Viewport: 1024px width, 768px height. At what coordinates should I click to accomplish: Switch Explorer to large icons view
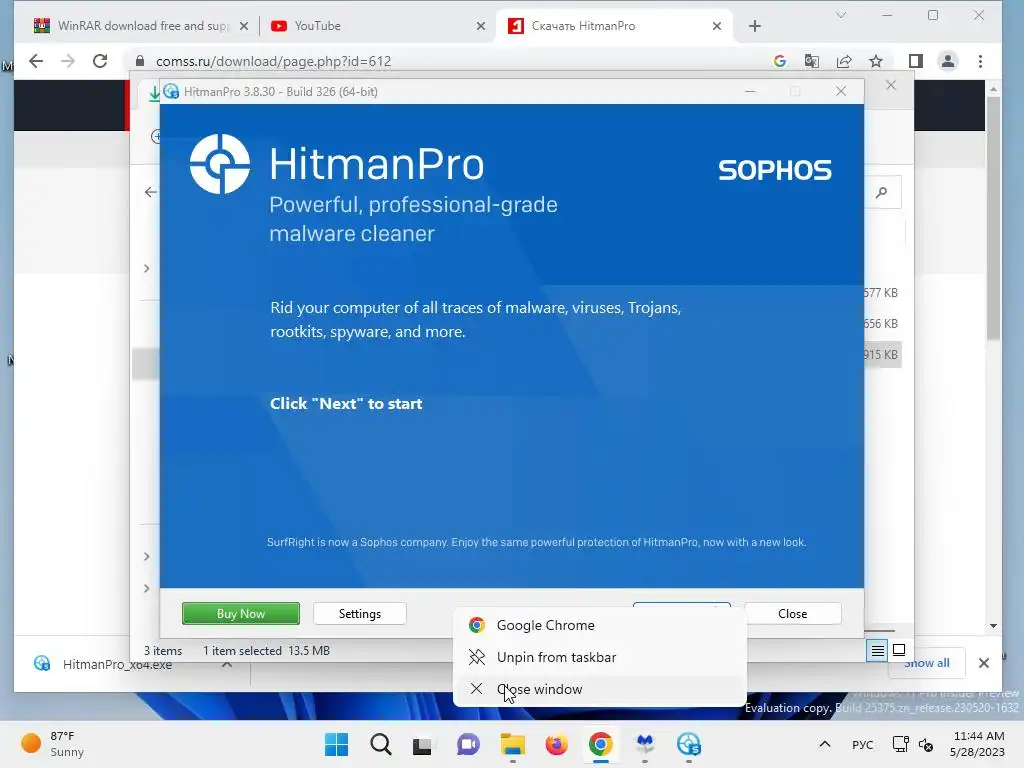point(899,650)
